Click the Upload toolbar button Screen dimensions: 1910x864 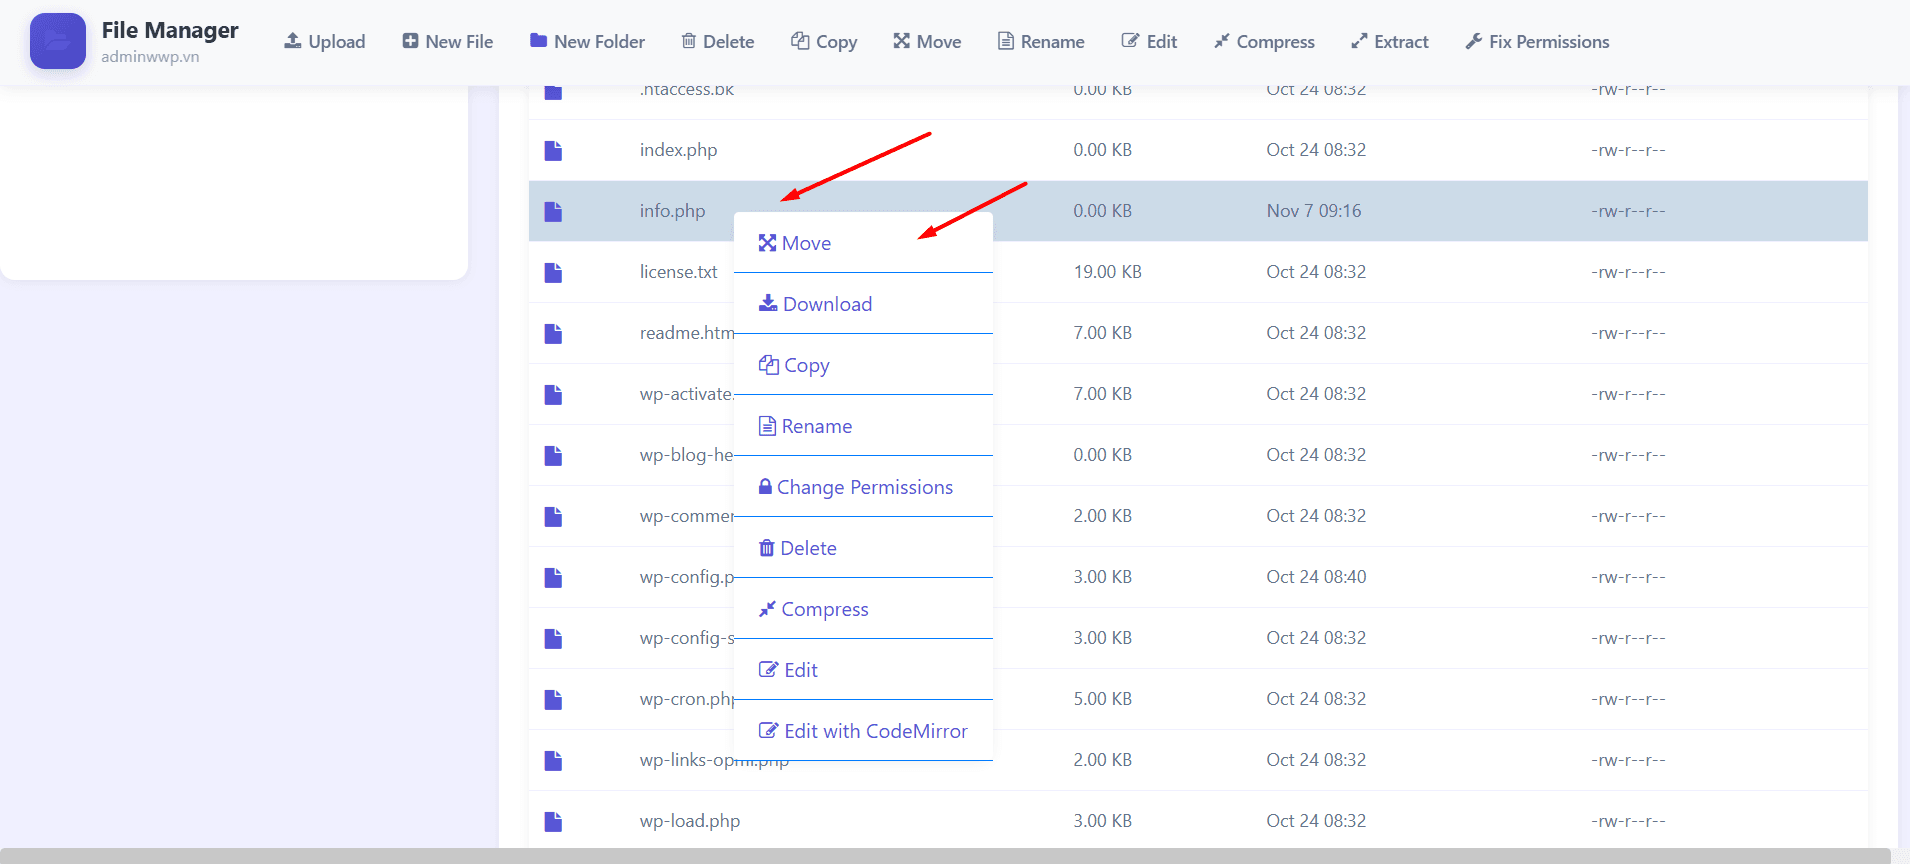tap(325, 42)
